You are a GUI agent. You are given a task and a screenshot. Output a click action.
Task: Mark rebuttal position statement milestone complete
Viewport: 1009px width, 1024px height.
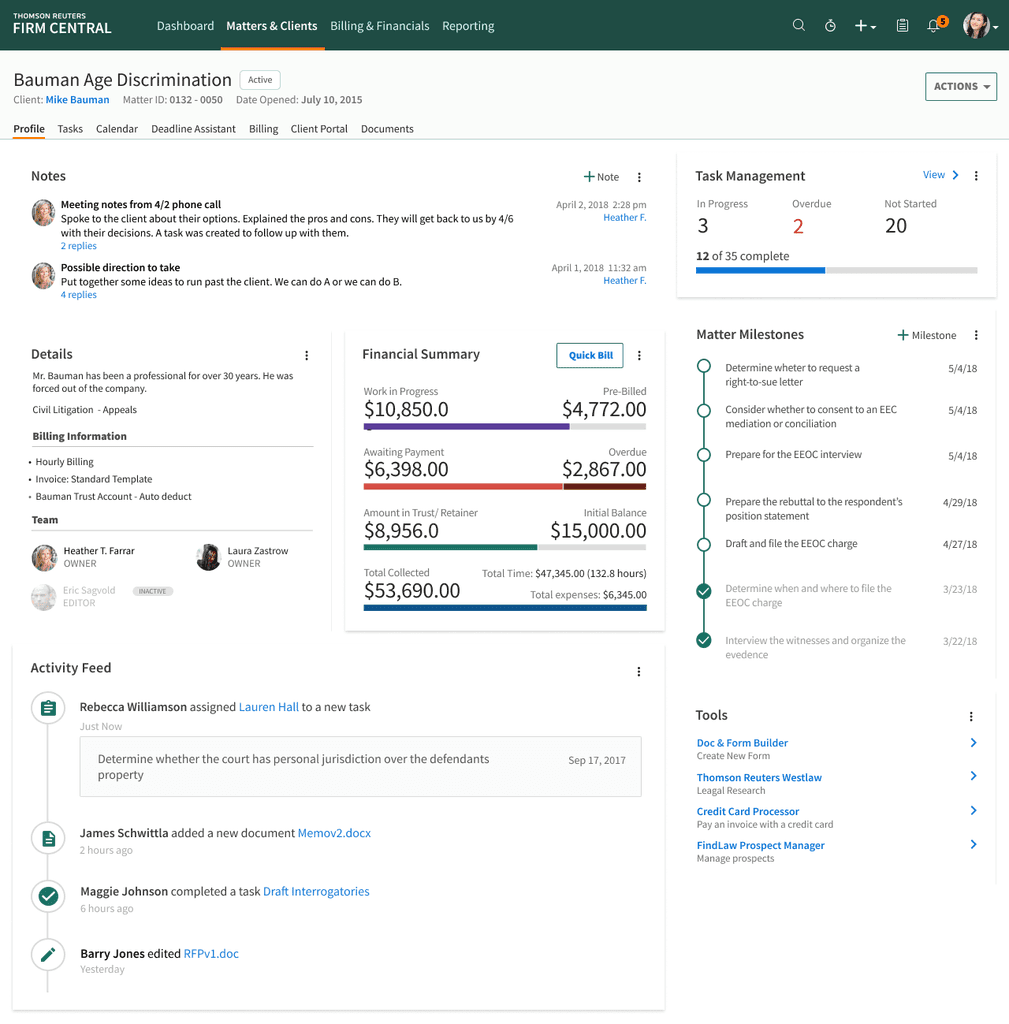703,500
